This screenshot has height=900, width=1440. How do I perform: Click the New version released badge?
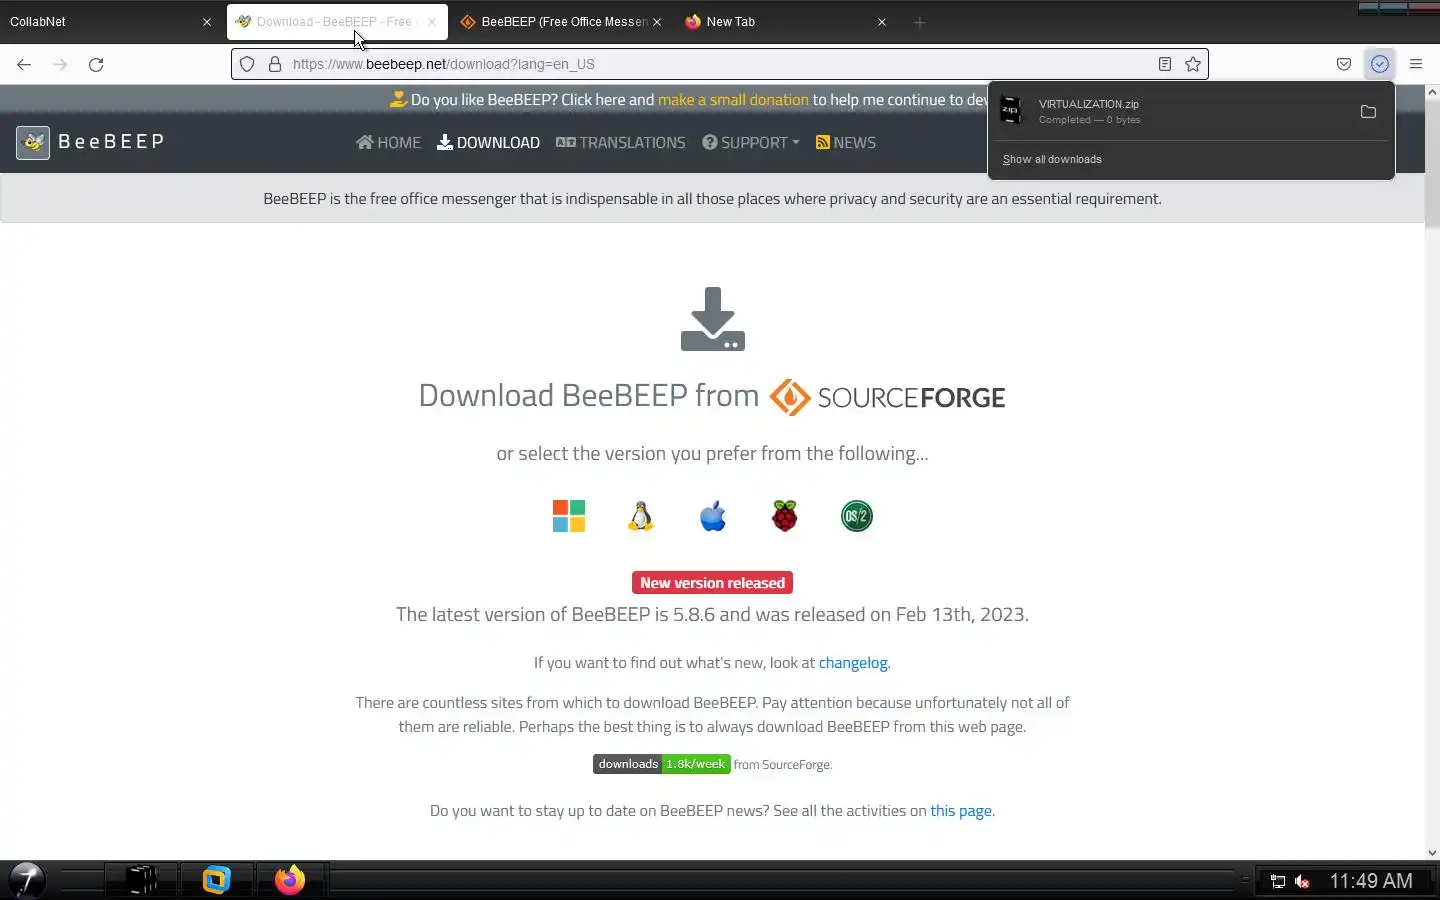click(x=713, y=583)
